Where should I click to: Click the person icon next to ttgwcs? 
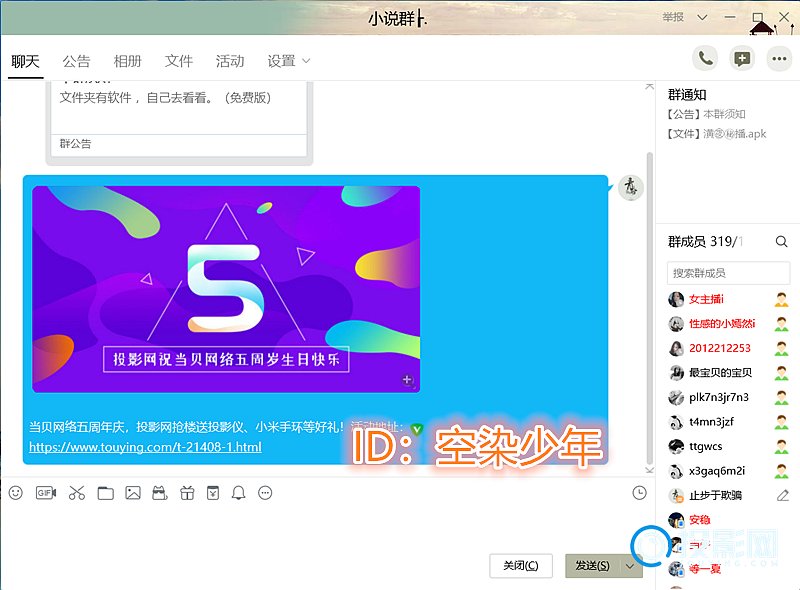coord(781,446)
